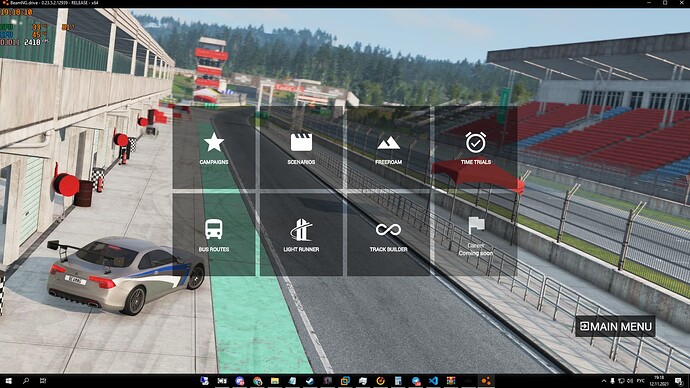Open Task View on the taskbar
Viewport: 690px width, 388px height.
click(x=43, y=381)
